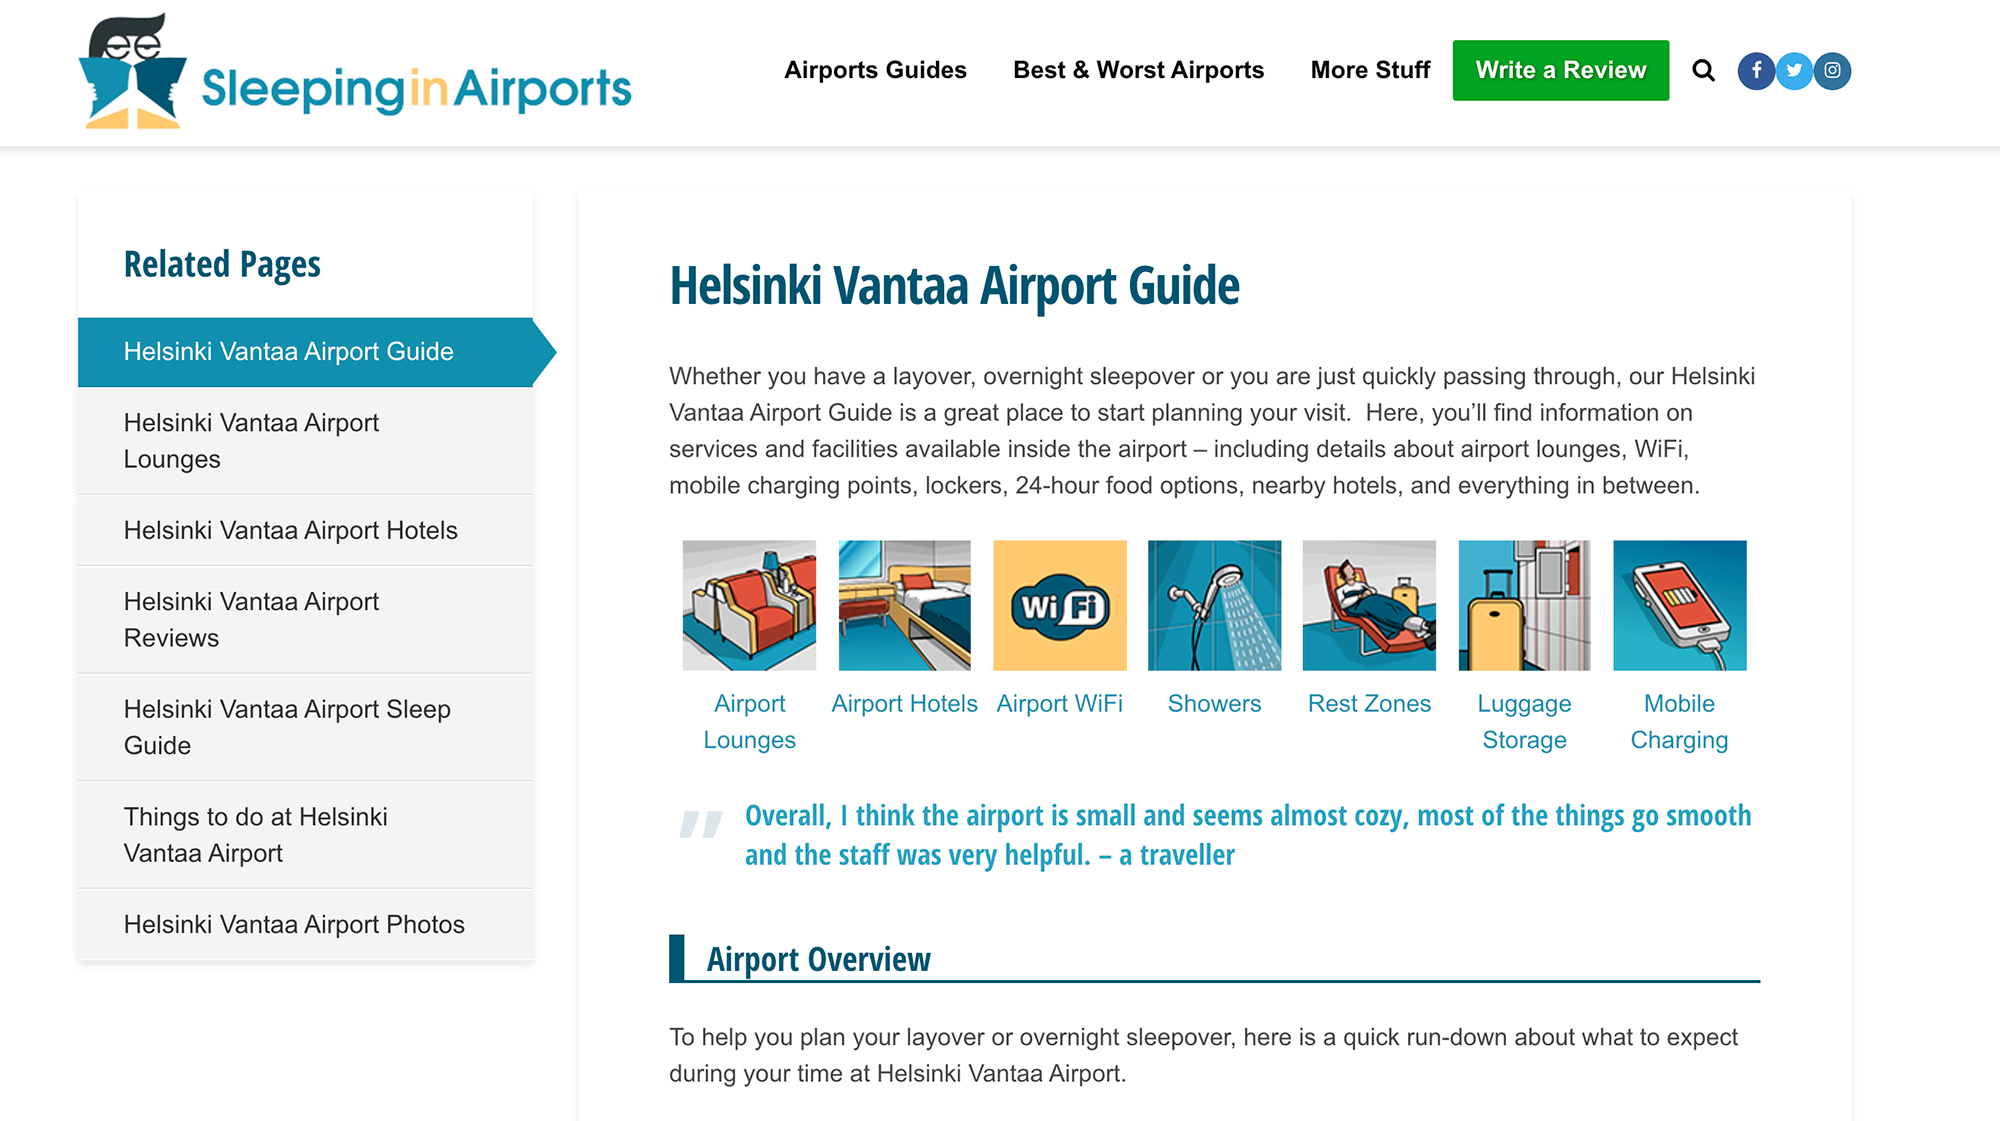The height and width of the screenshot is (1121, 2000).
Task: Click the Airports Guides menu item
Action: [x=875, y=70]
